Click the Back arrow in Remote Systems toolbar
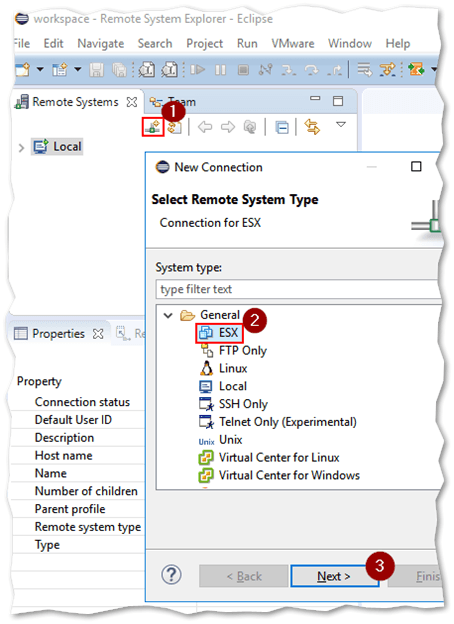454x624 pixels. (x=205, y=127)
